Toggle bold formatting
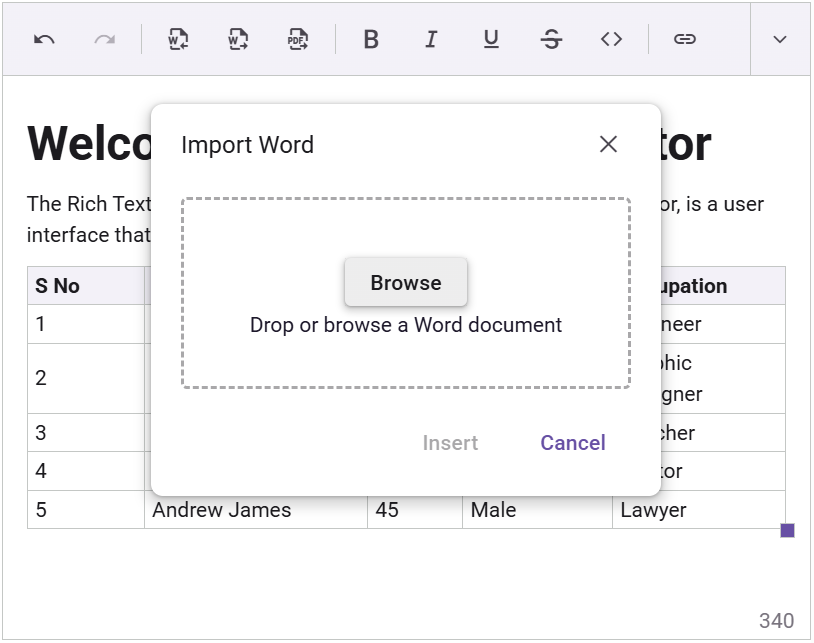 pyautogui.click(x=371, y=39)
